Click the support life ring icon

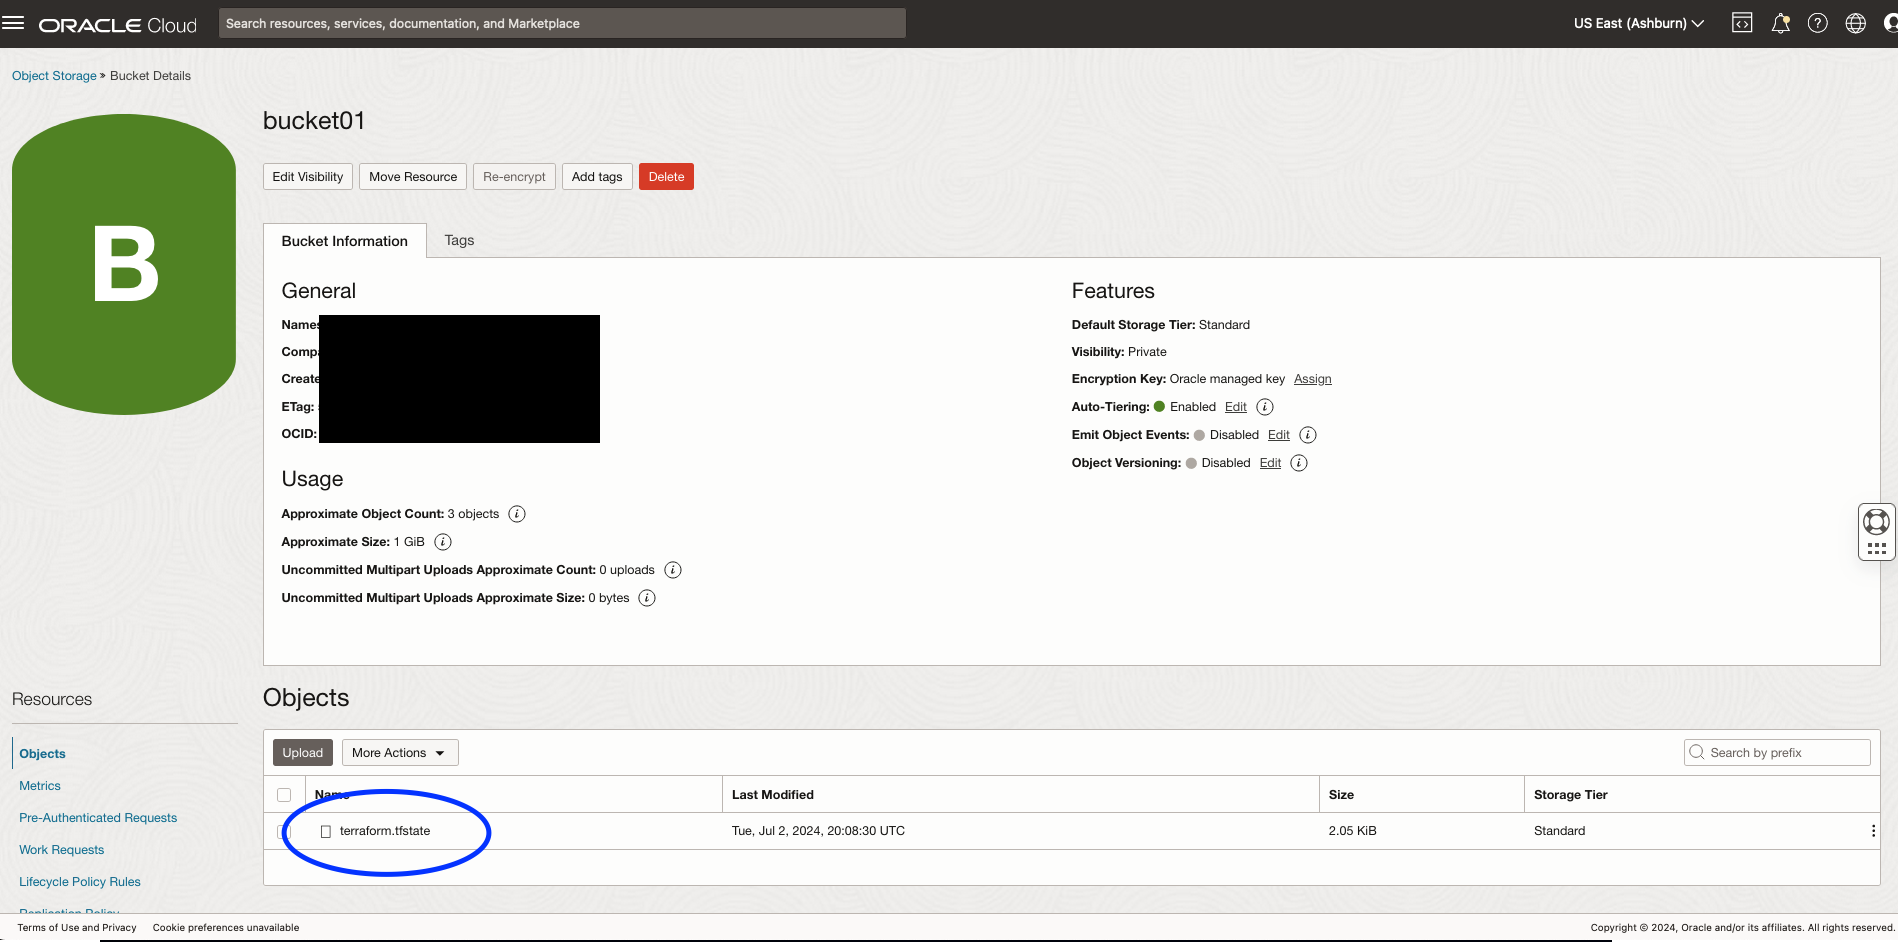(1875, 520)
